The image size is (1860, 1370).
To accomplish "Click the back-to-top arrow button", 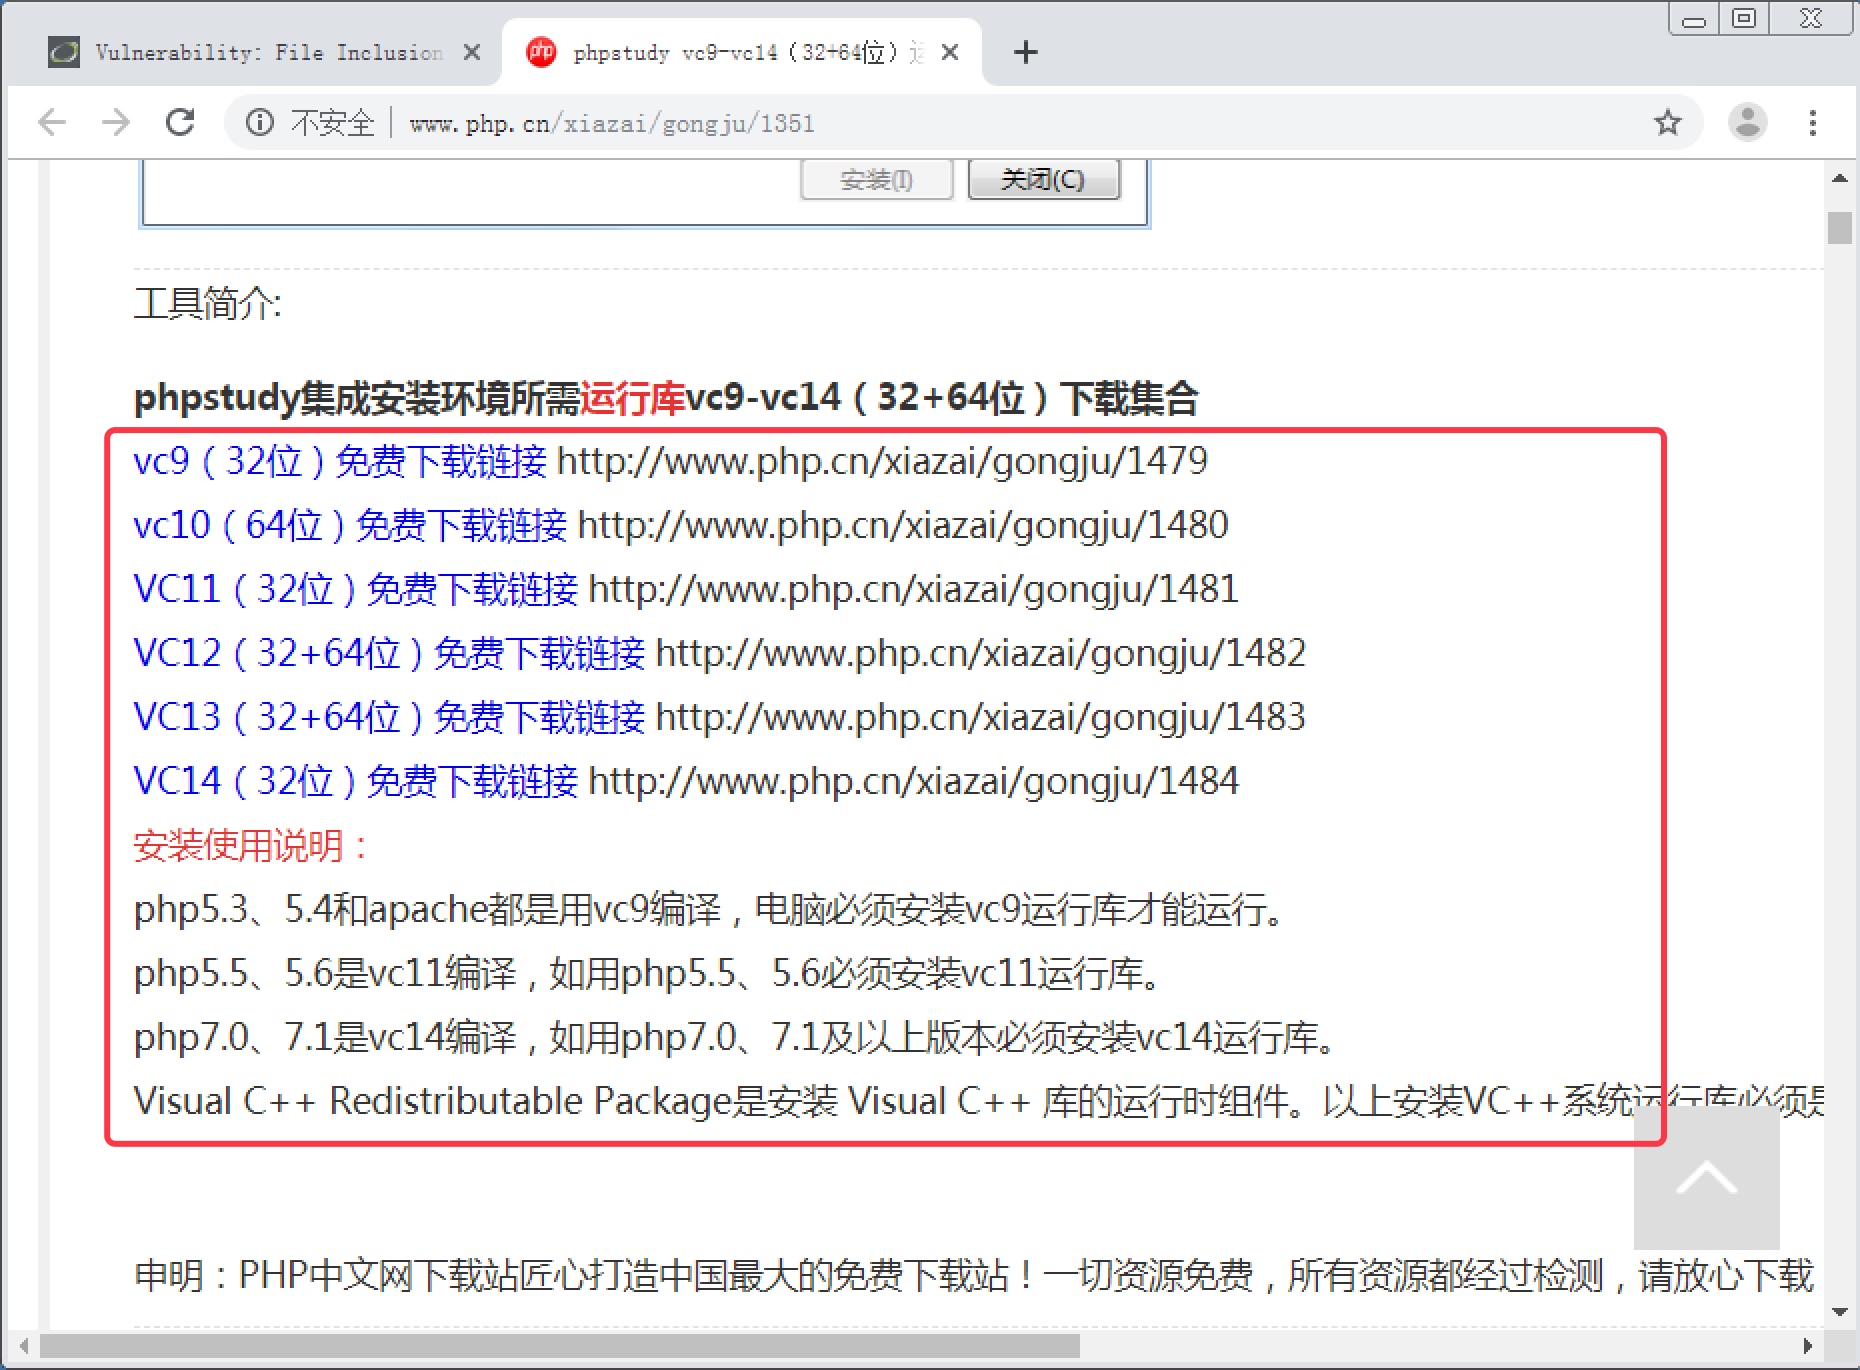I will click(1707, 1177).
